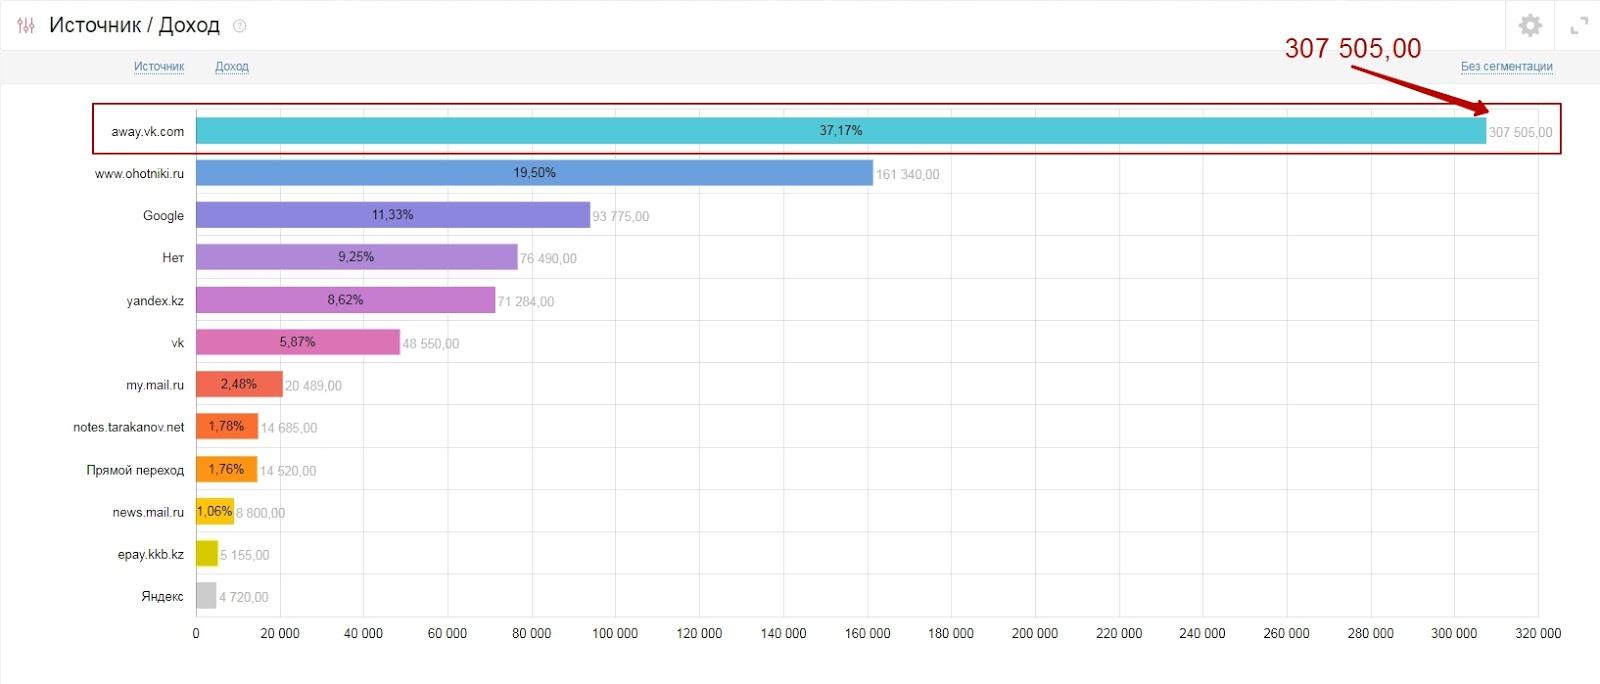Click the Нет source label
Image resolution: width=1600 pixels, height=684 pixels.
[x=173, y=258]
